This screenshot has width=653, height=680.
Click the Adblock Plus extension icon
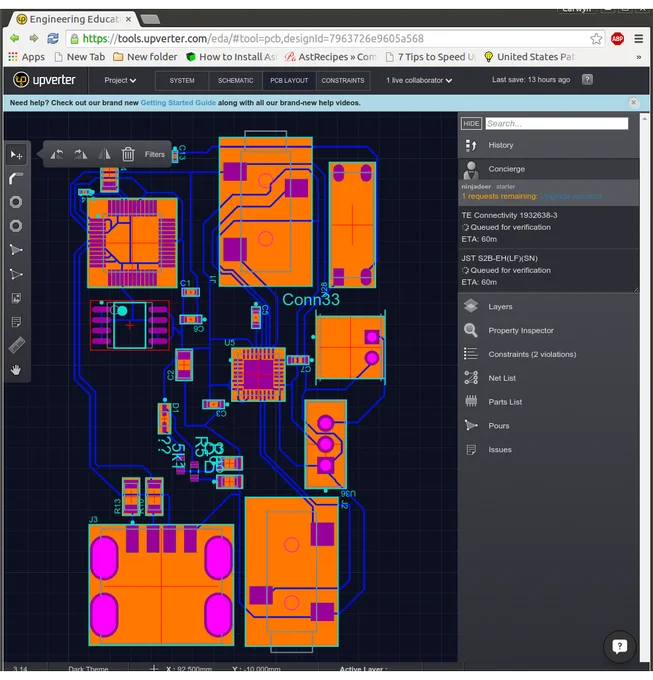pos(617,39)
